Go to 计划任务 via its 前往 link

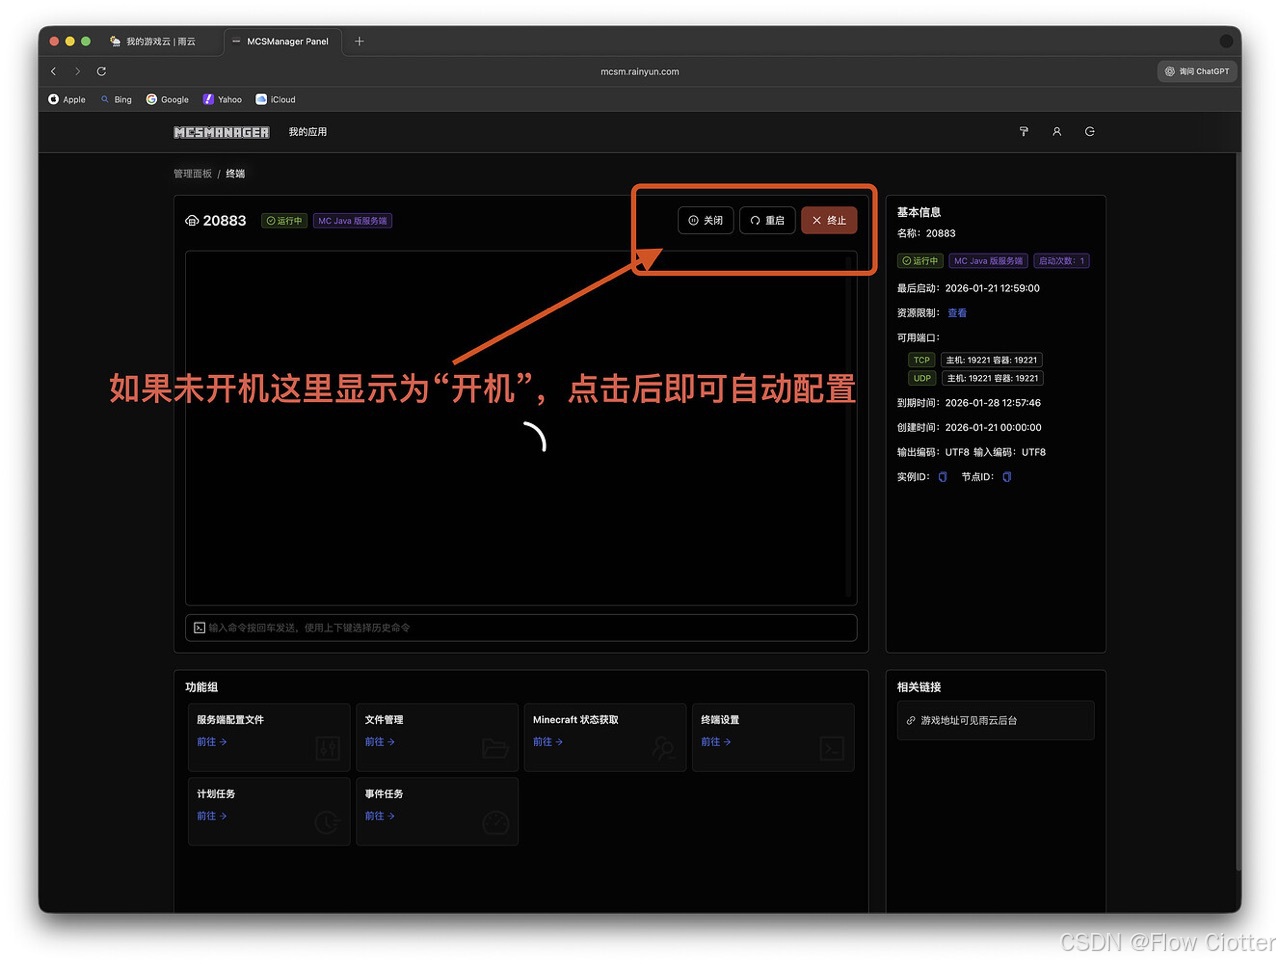[212, 816]
